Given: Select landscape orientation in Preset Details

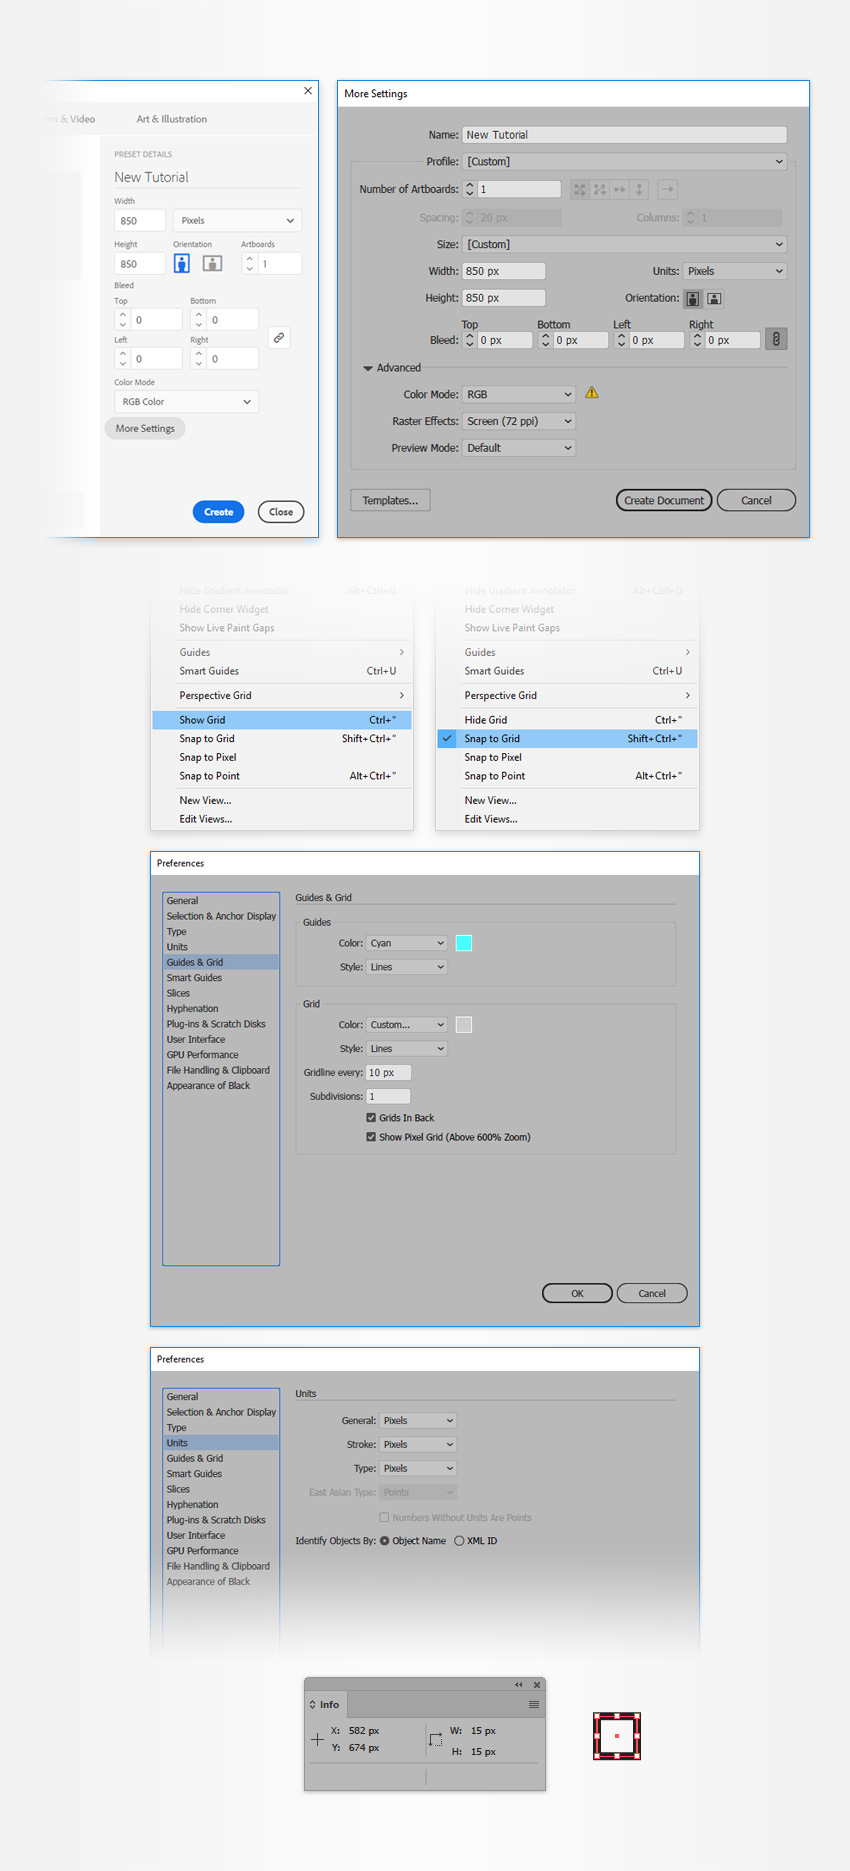Looking at the screenshot, I should pyautogui.click(x=212, y=263).
